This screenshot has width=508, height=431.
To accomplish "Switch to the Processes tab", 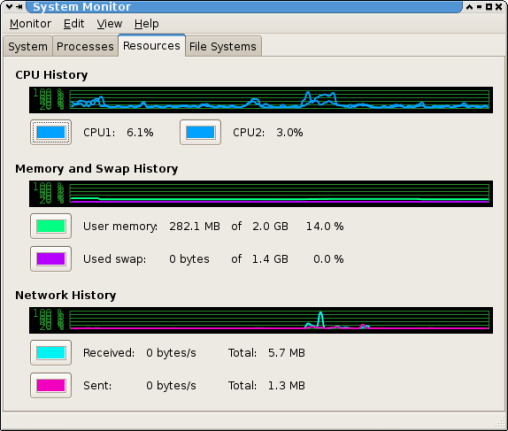I will pos(85,46).
